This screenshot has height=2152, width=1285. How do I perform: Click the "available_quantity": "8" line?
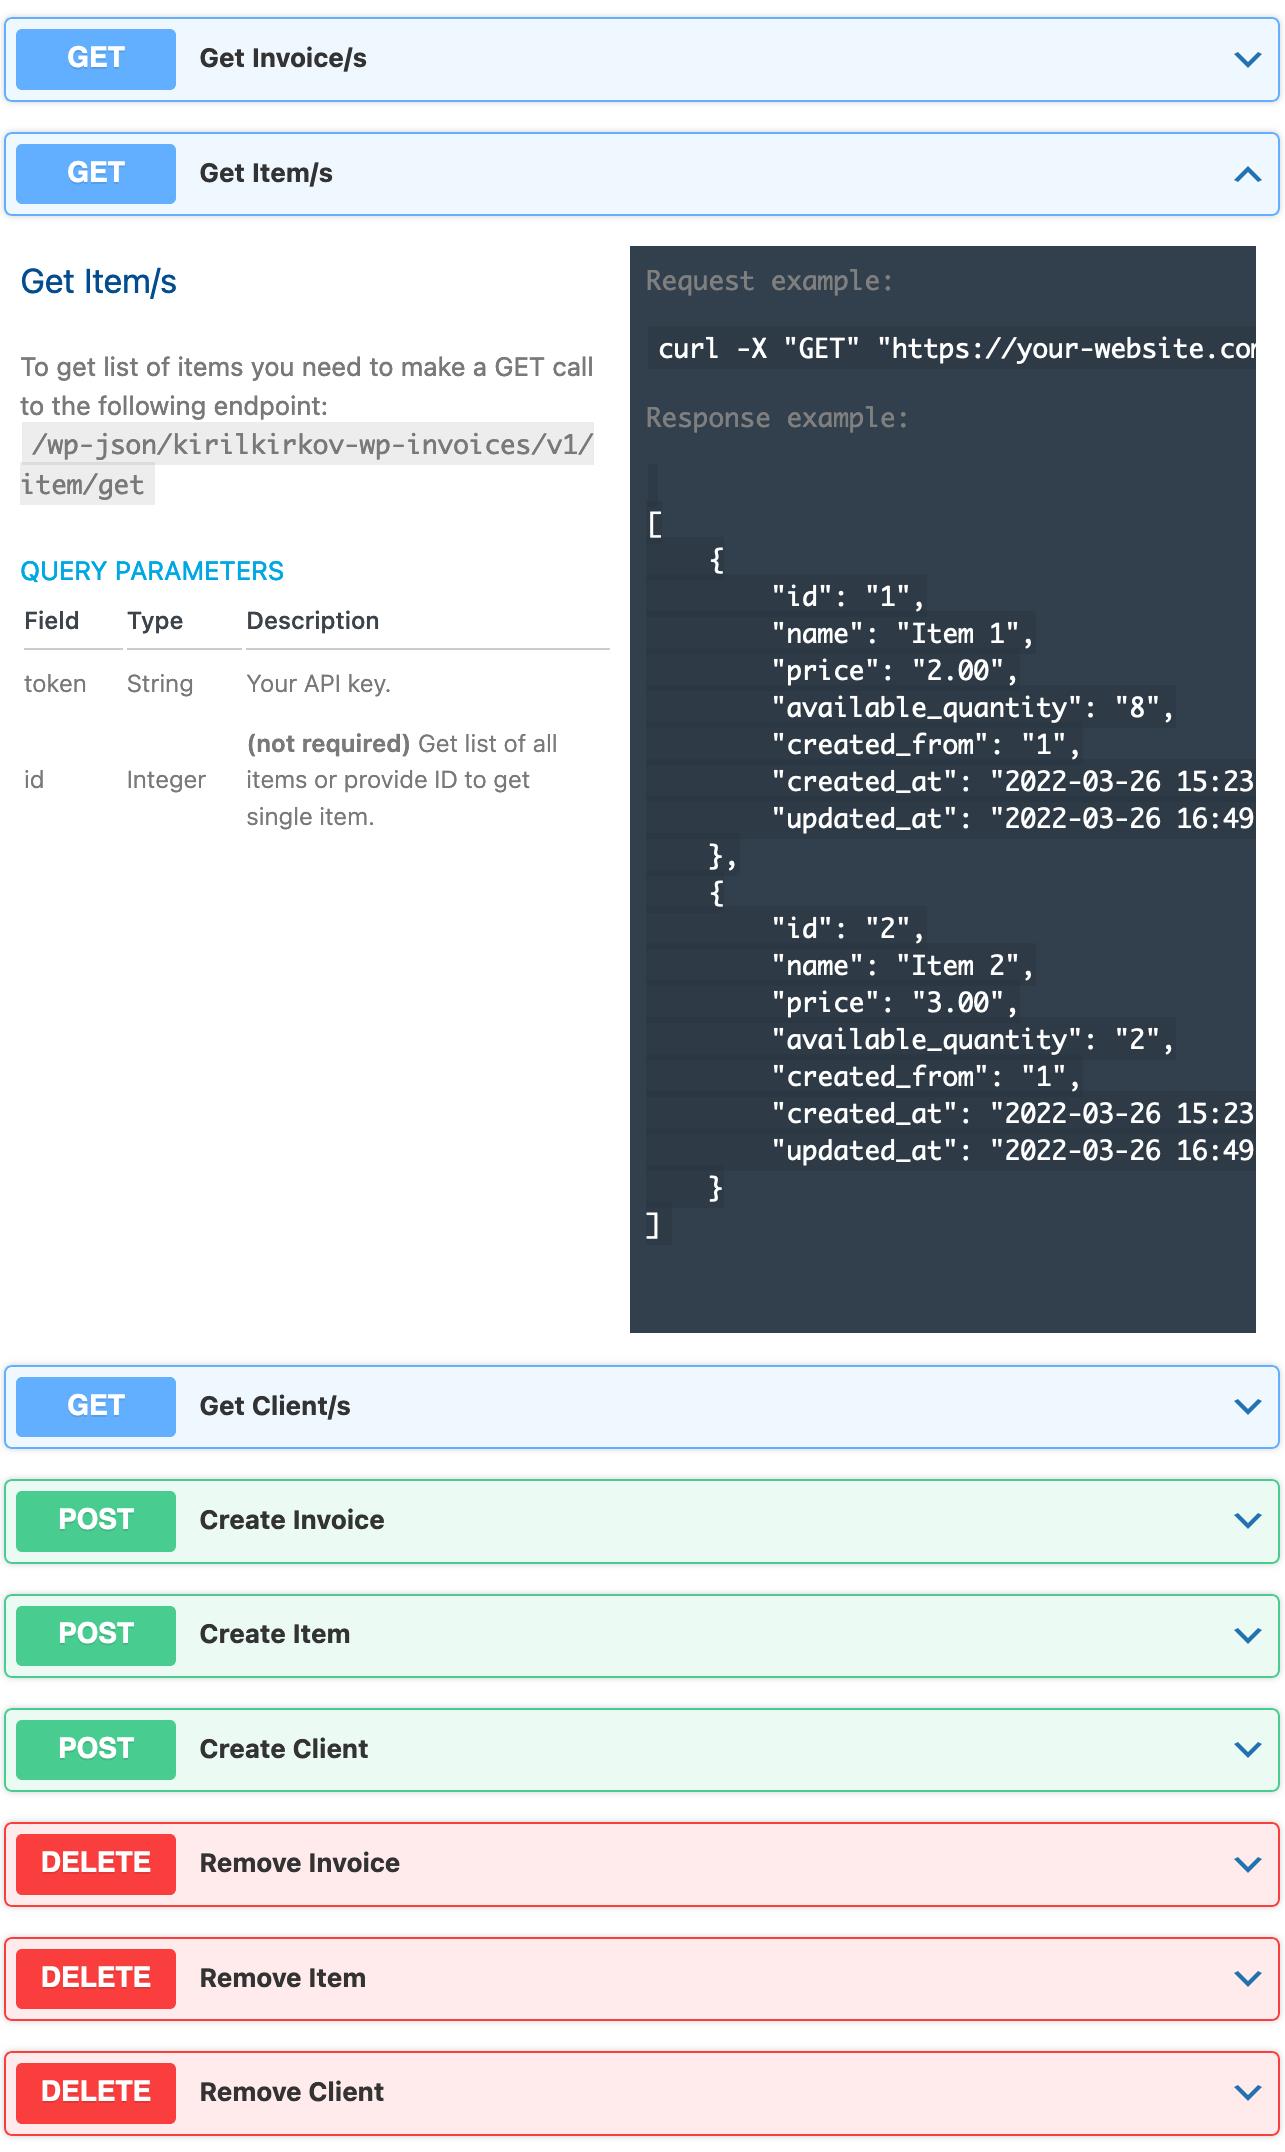(971, 708)
